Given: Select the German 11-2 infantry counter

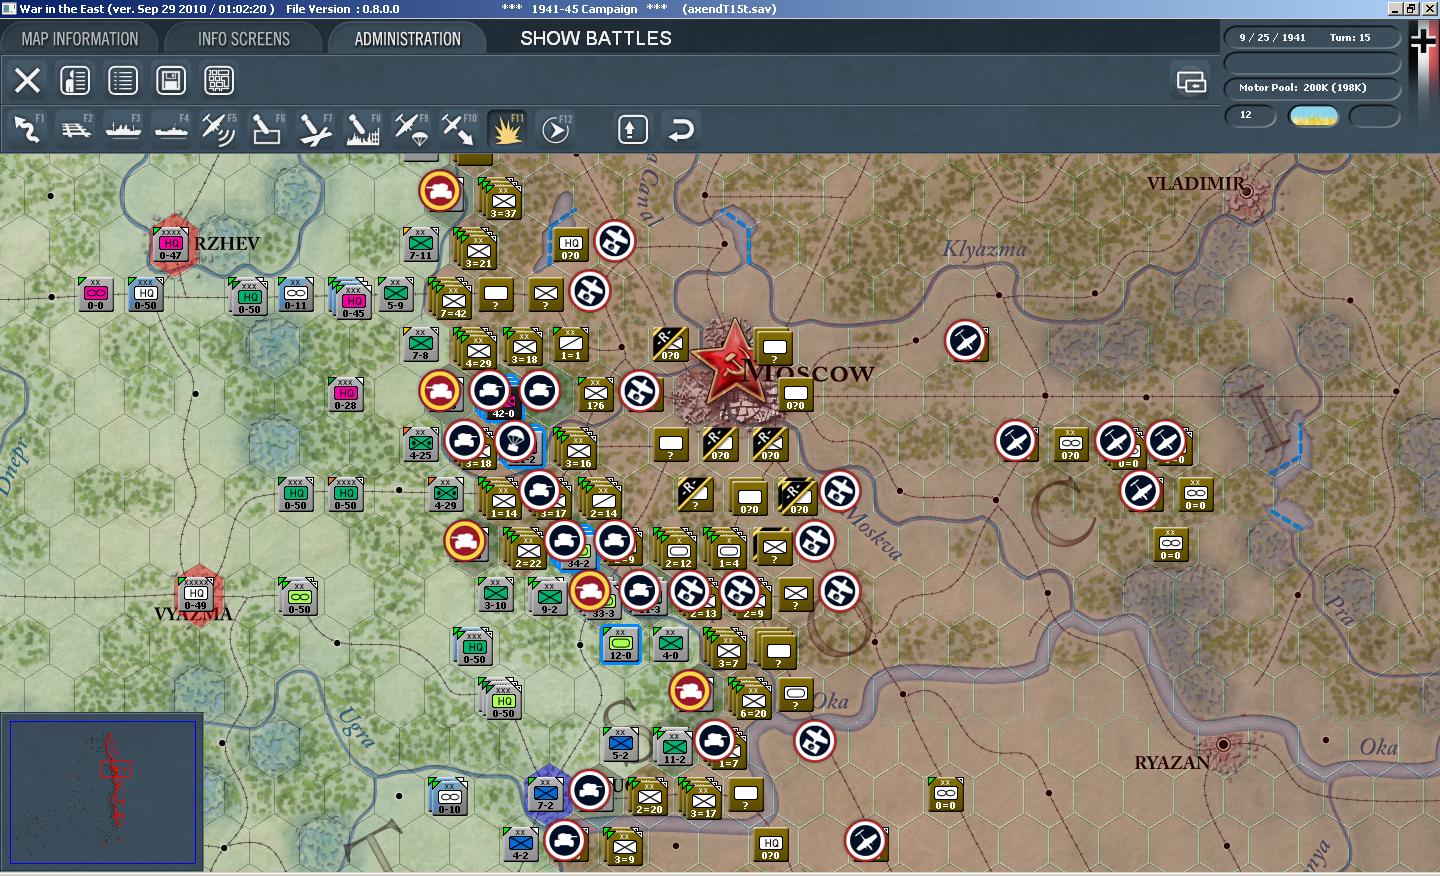Looking at the screenshot, I should pyautogui.click(x=674, y=749).
